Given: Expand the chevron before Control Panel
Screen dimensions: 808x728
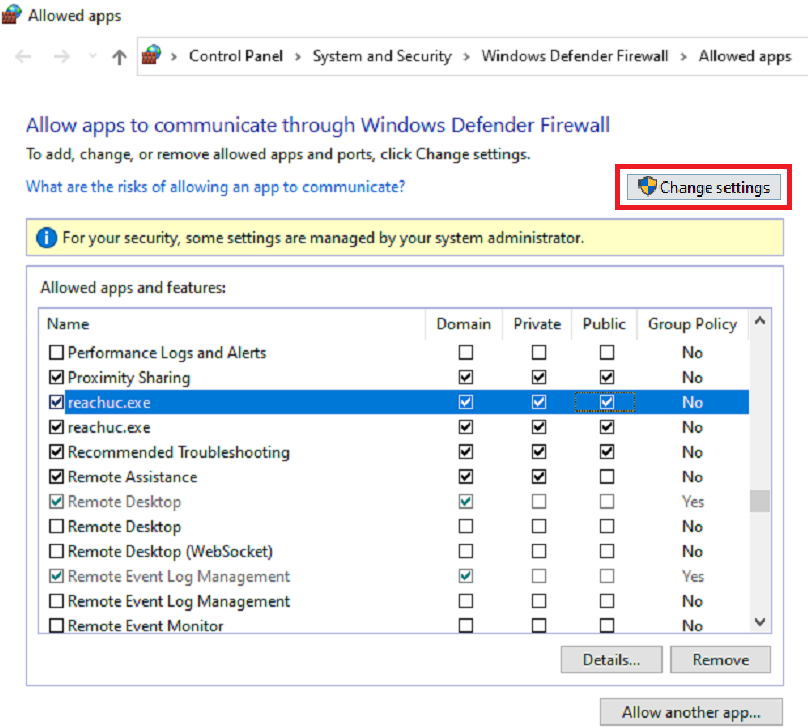Looking at the screenshot, I should point(174,56).
